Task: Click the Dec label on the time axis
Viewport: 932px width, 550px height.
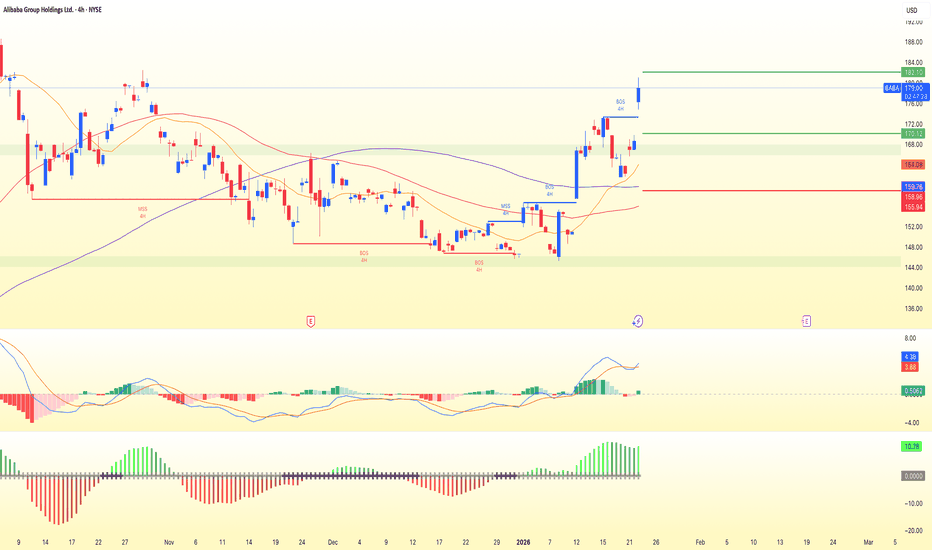Action: (332, 539)
